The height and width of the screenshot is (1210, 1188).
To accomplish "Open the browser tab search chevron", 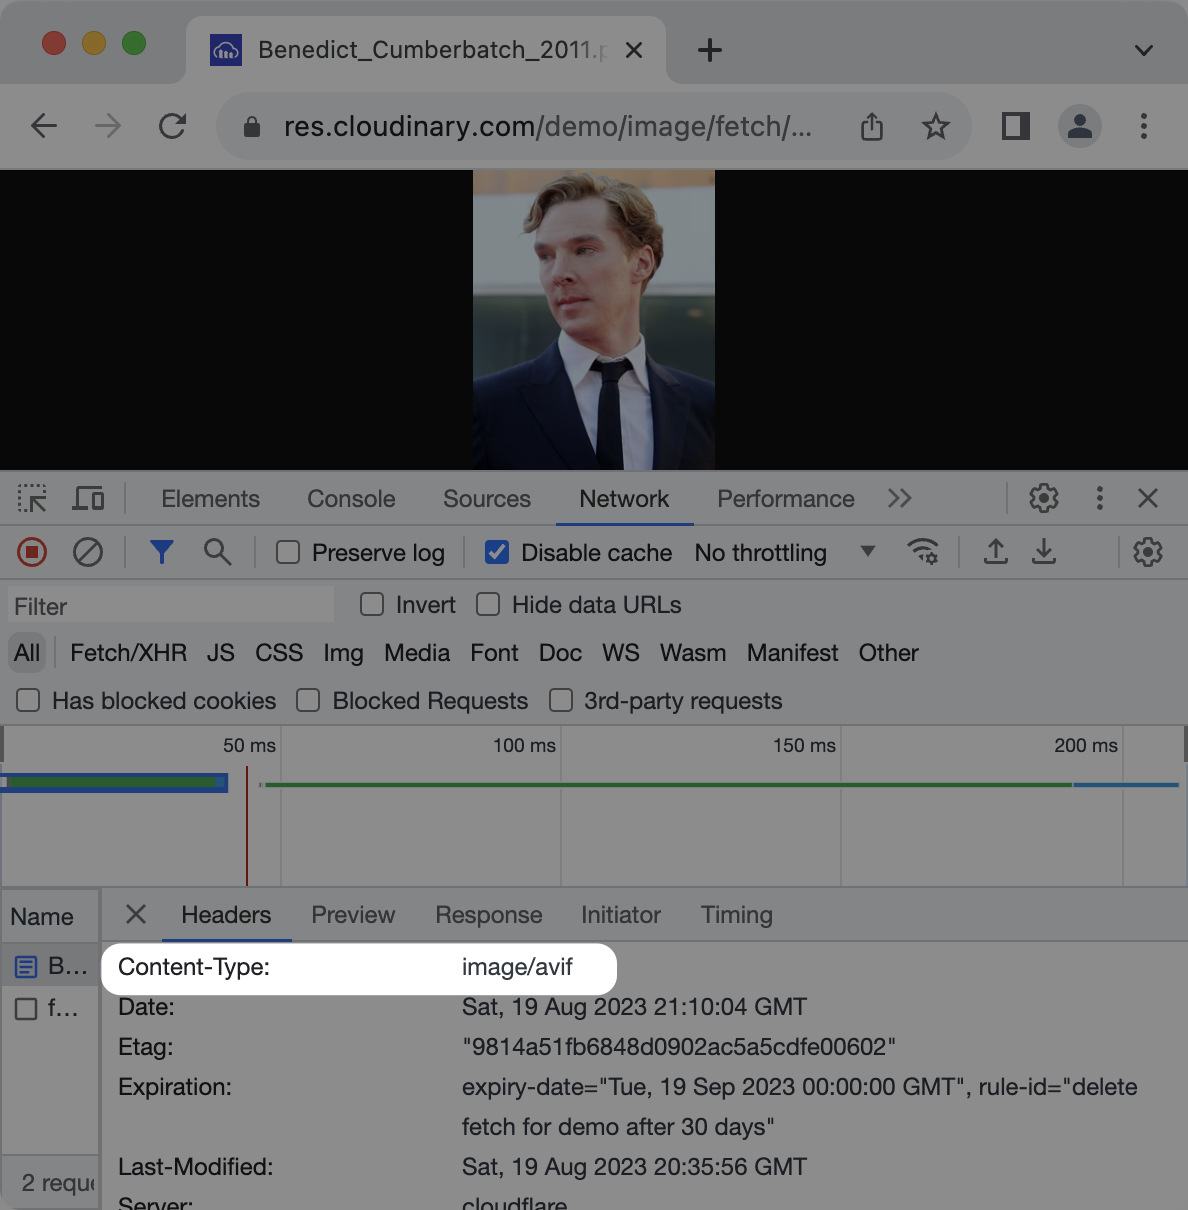I will (x=1144, y=50).
